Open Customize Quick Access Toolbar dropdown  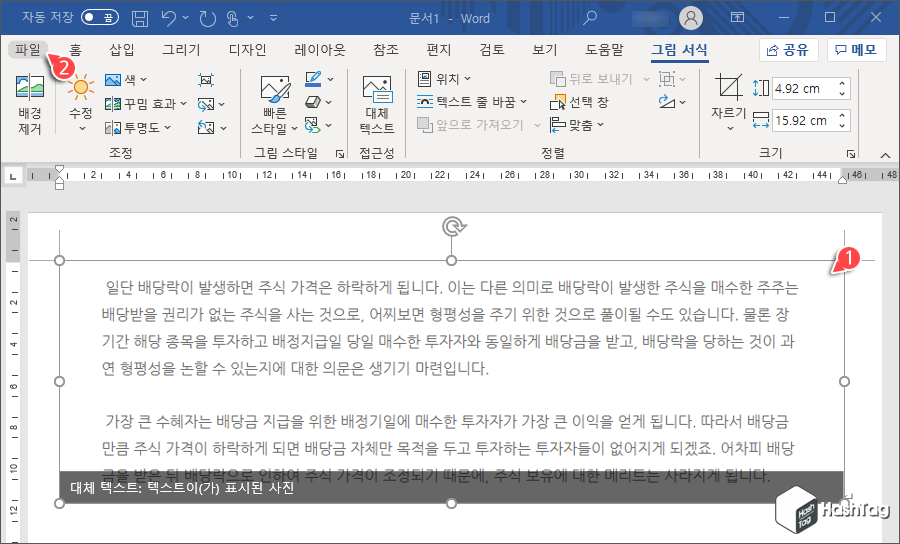point(274,18)
